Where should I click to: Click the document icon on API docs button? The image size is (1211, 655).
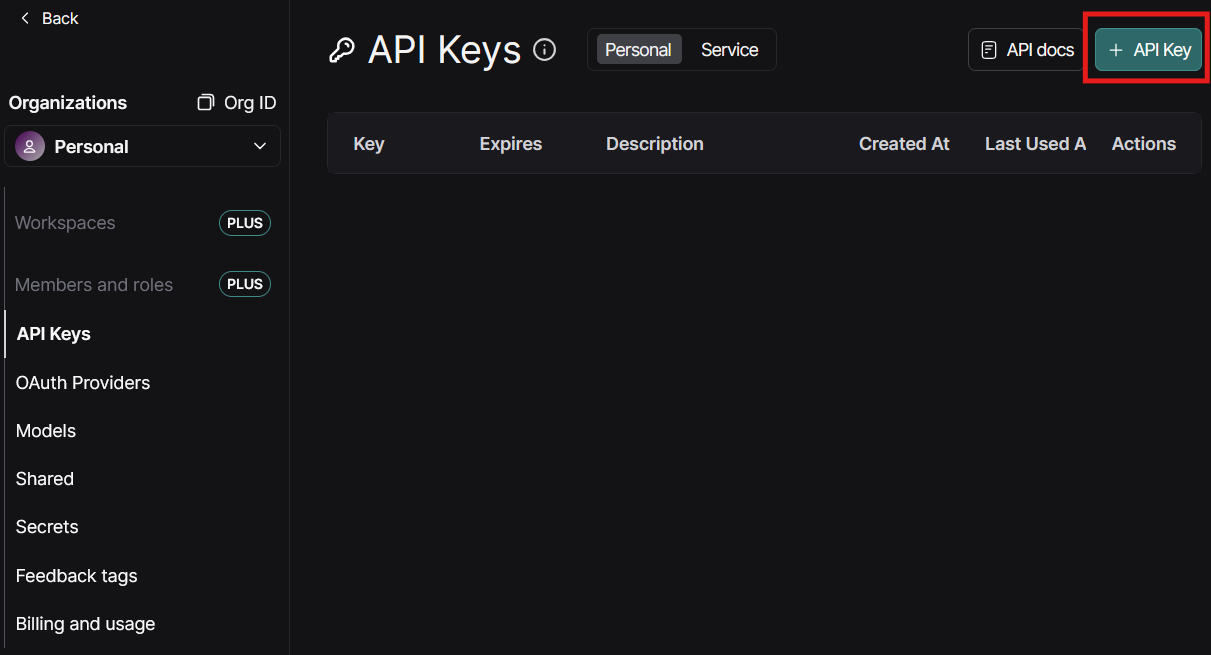tap(989, 49)
